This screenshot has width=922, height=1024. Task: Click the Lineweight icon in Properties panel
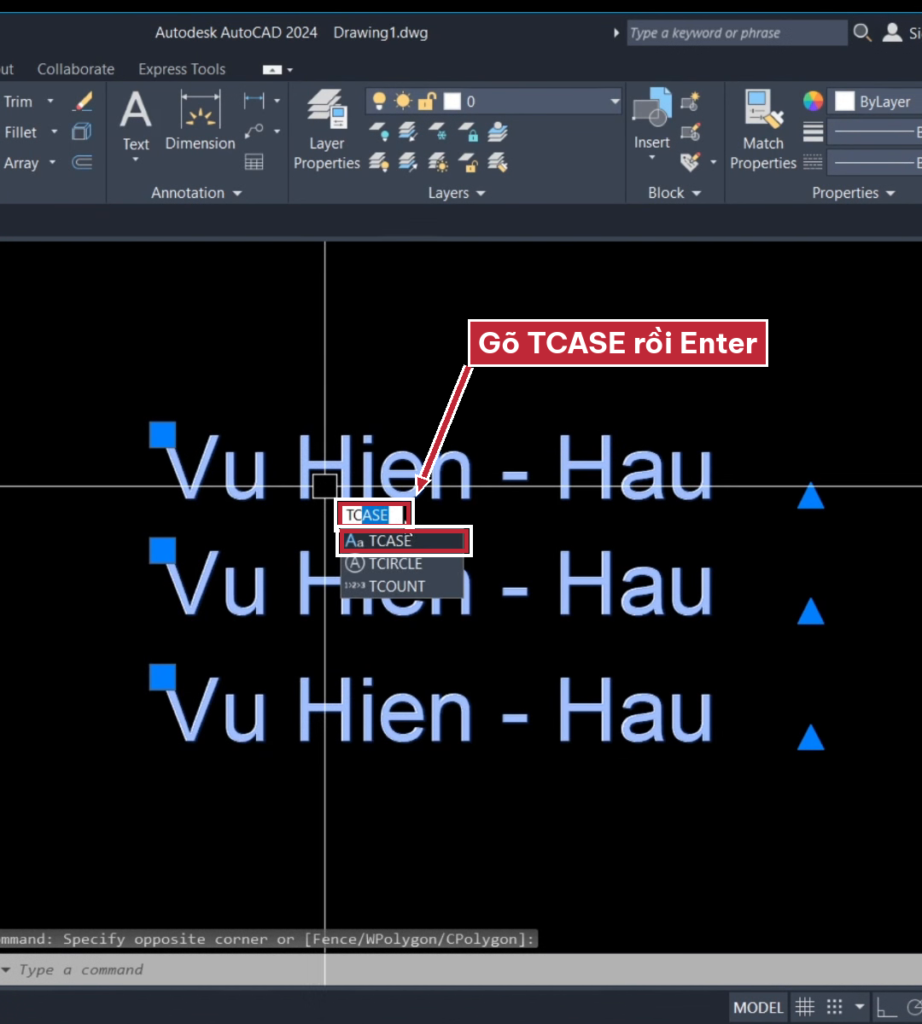(813, 132)
